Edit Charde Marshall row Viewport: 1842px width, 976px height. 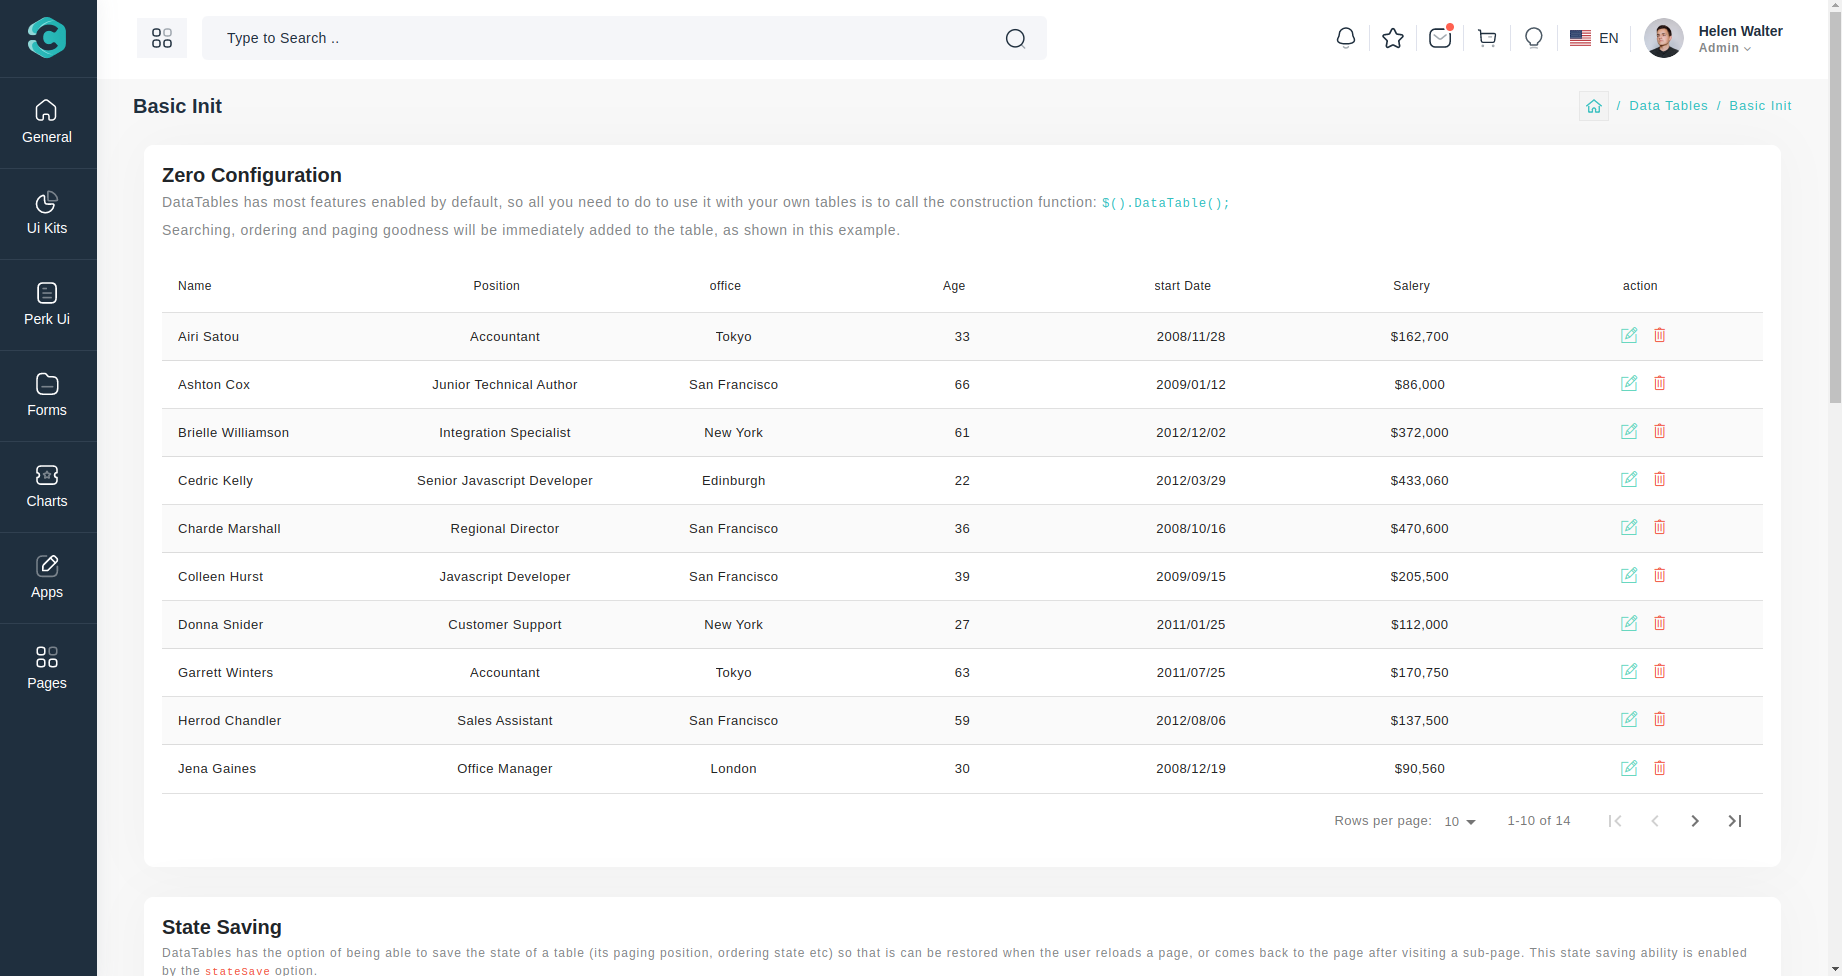1629,527
